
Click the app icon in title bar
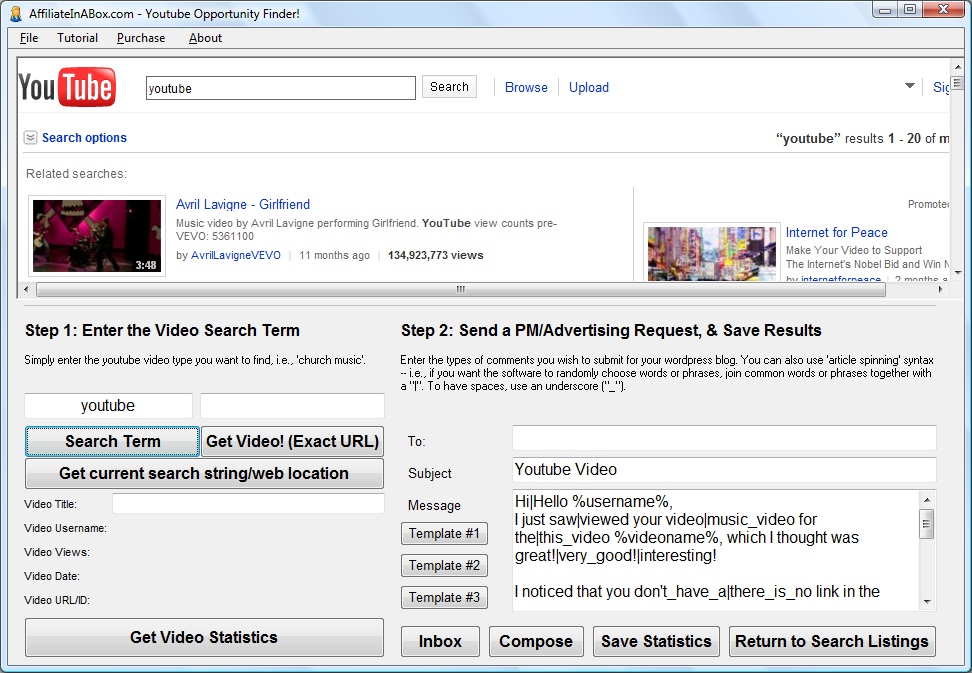coord(15,14)
